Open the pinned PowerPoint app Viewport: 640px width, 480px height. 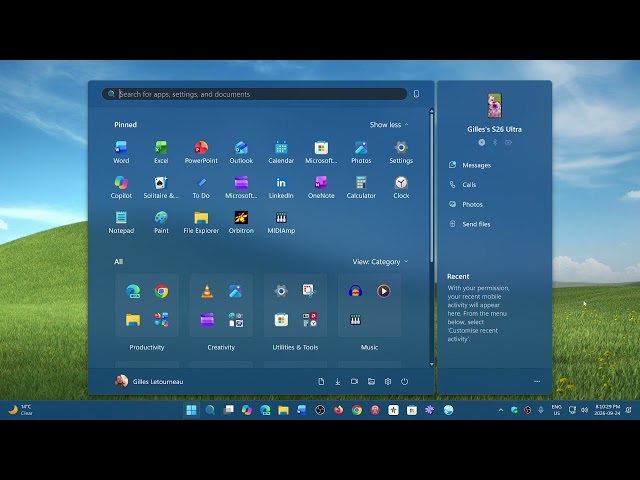[x=201, y=152]
